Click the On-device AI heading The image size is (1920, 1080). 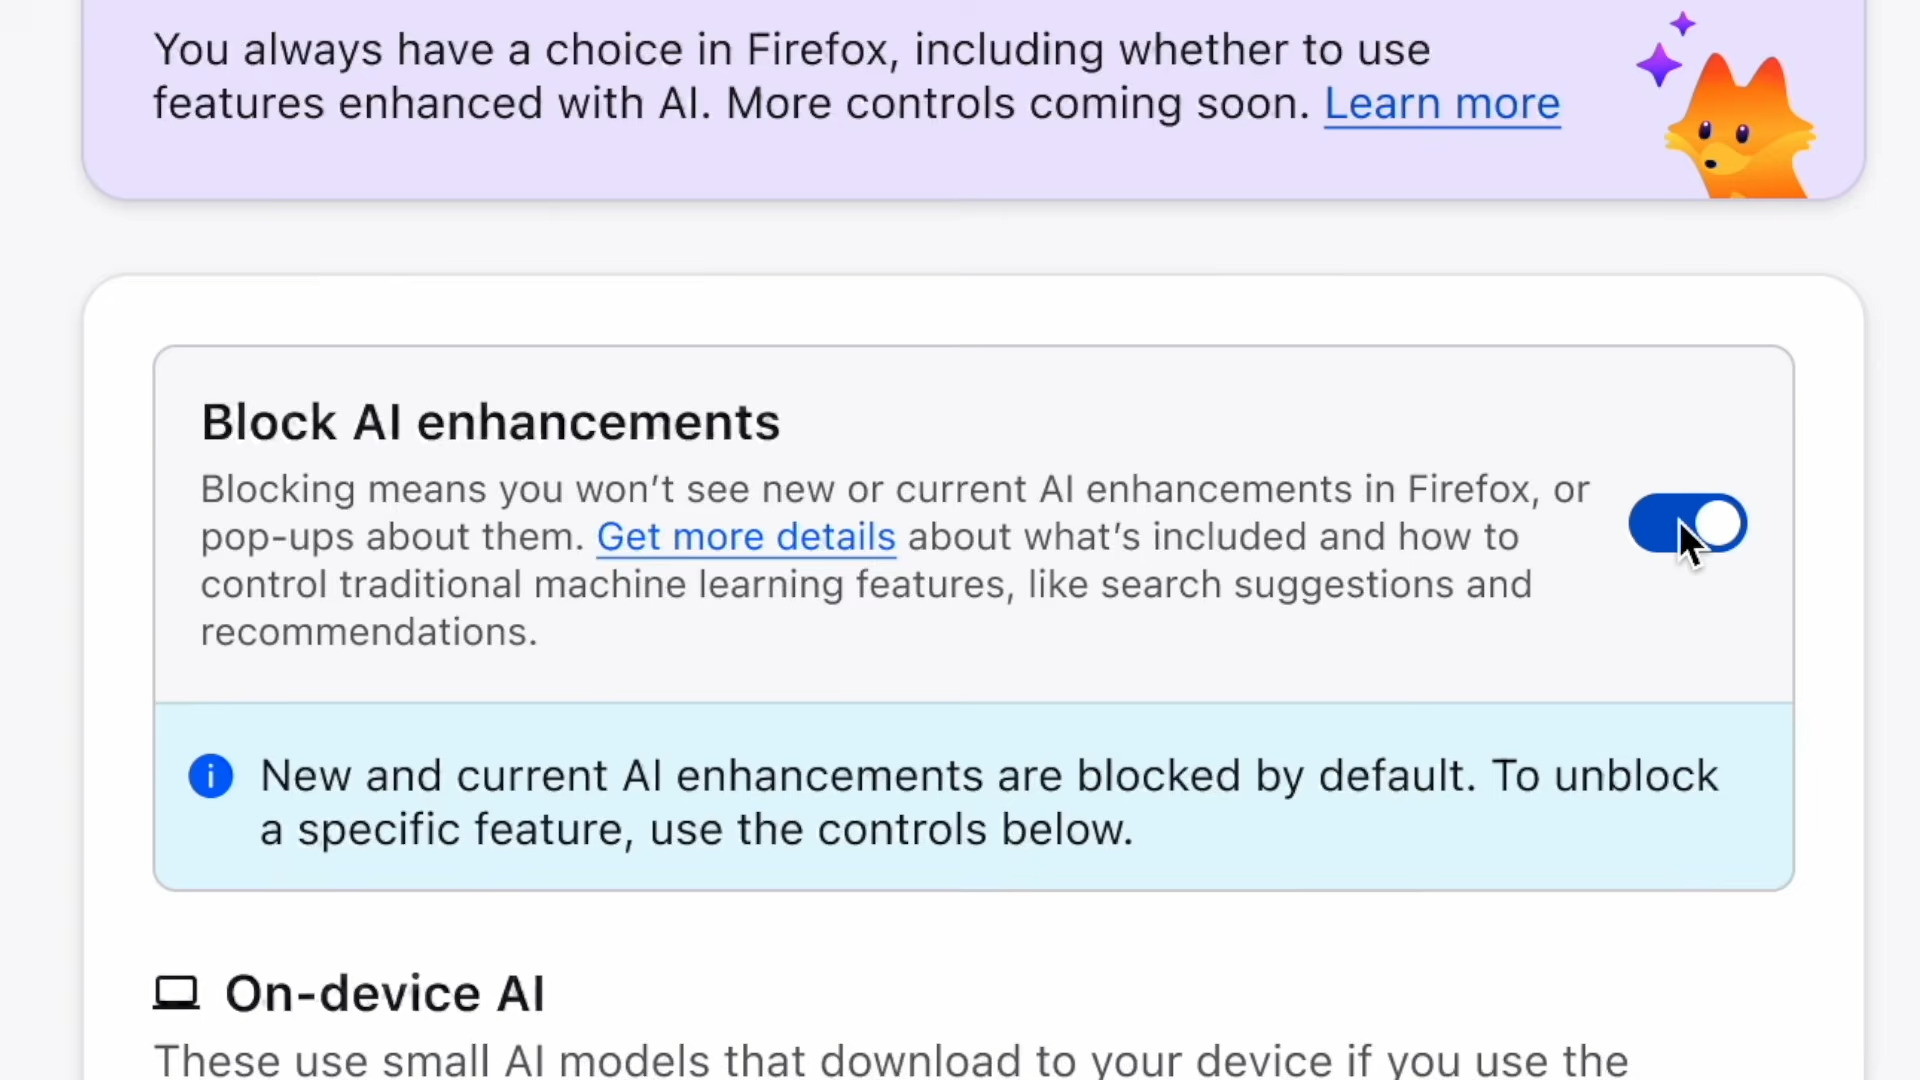tap(385, 991)
